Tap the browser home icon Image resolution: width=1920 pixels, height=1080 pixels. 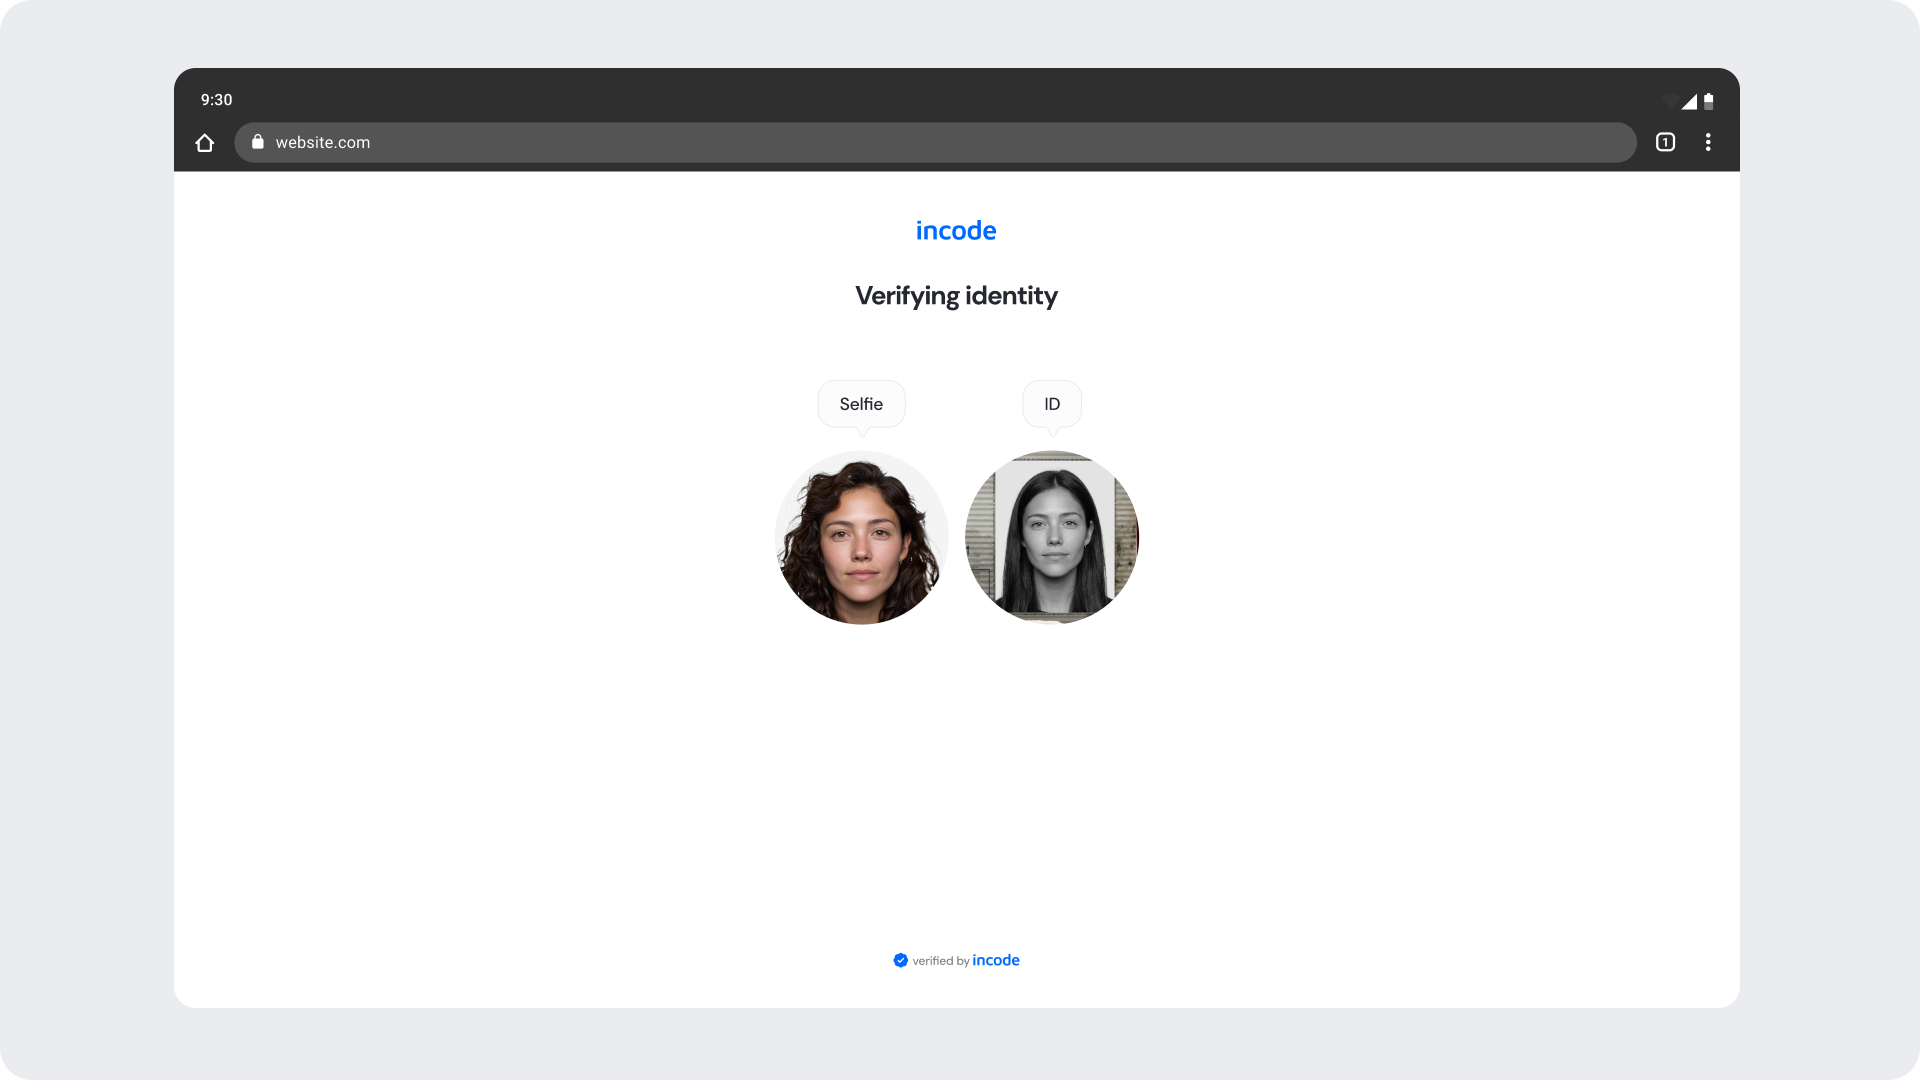(x=205, y=143)
